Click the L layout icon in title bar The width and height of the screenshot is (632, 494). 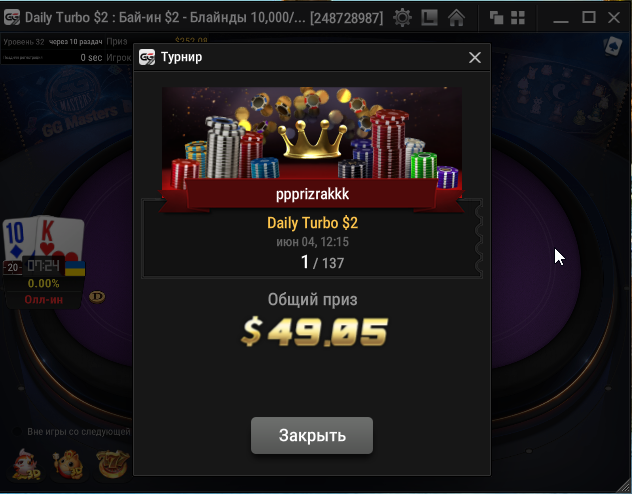[x=429, y=18]
